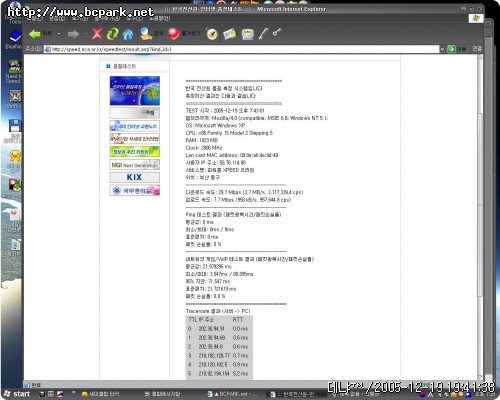The height and width of the screenshot is (400, 500).
Task: Open the BlueWe desktop icon
Action: (x=13, y=40)
